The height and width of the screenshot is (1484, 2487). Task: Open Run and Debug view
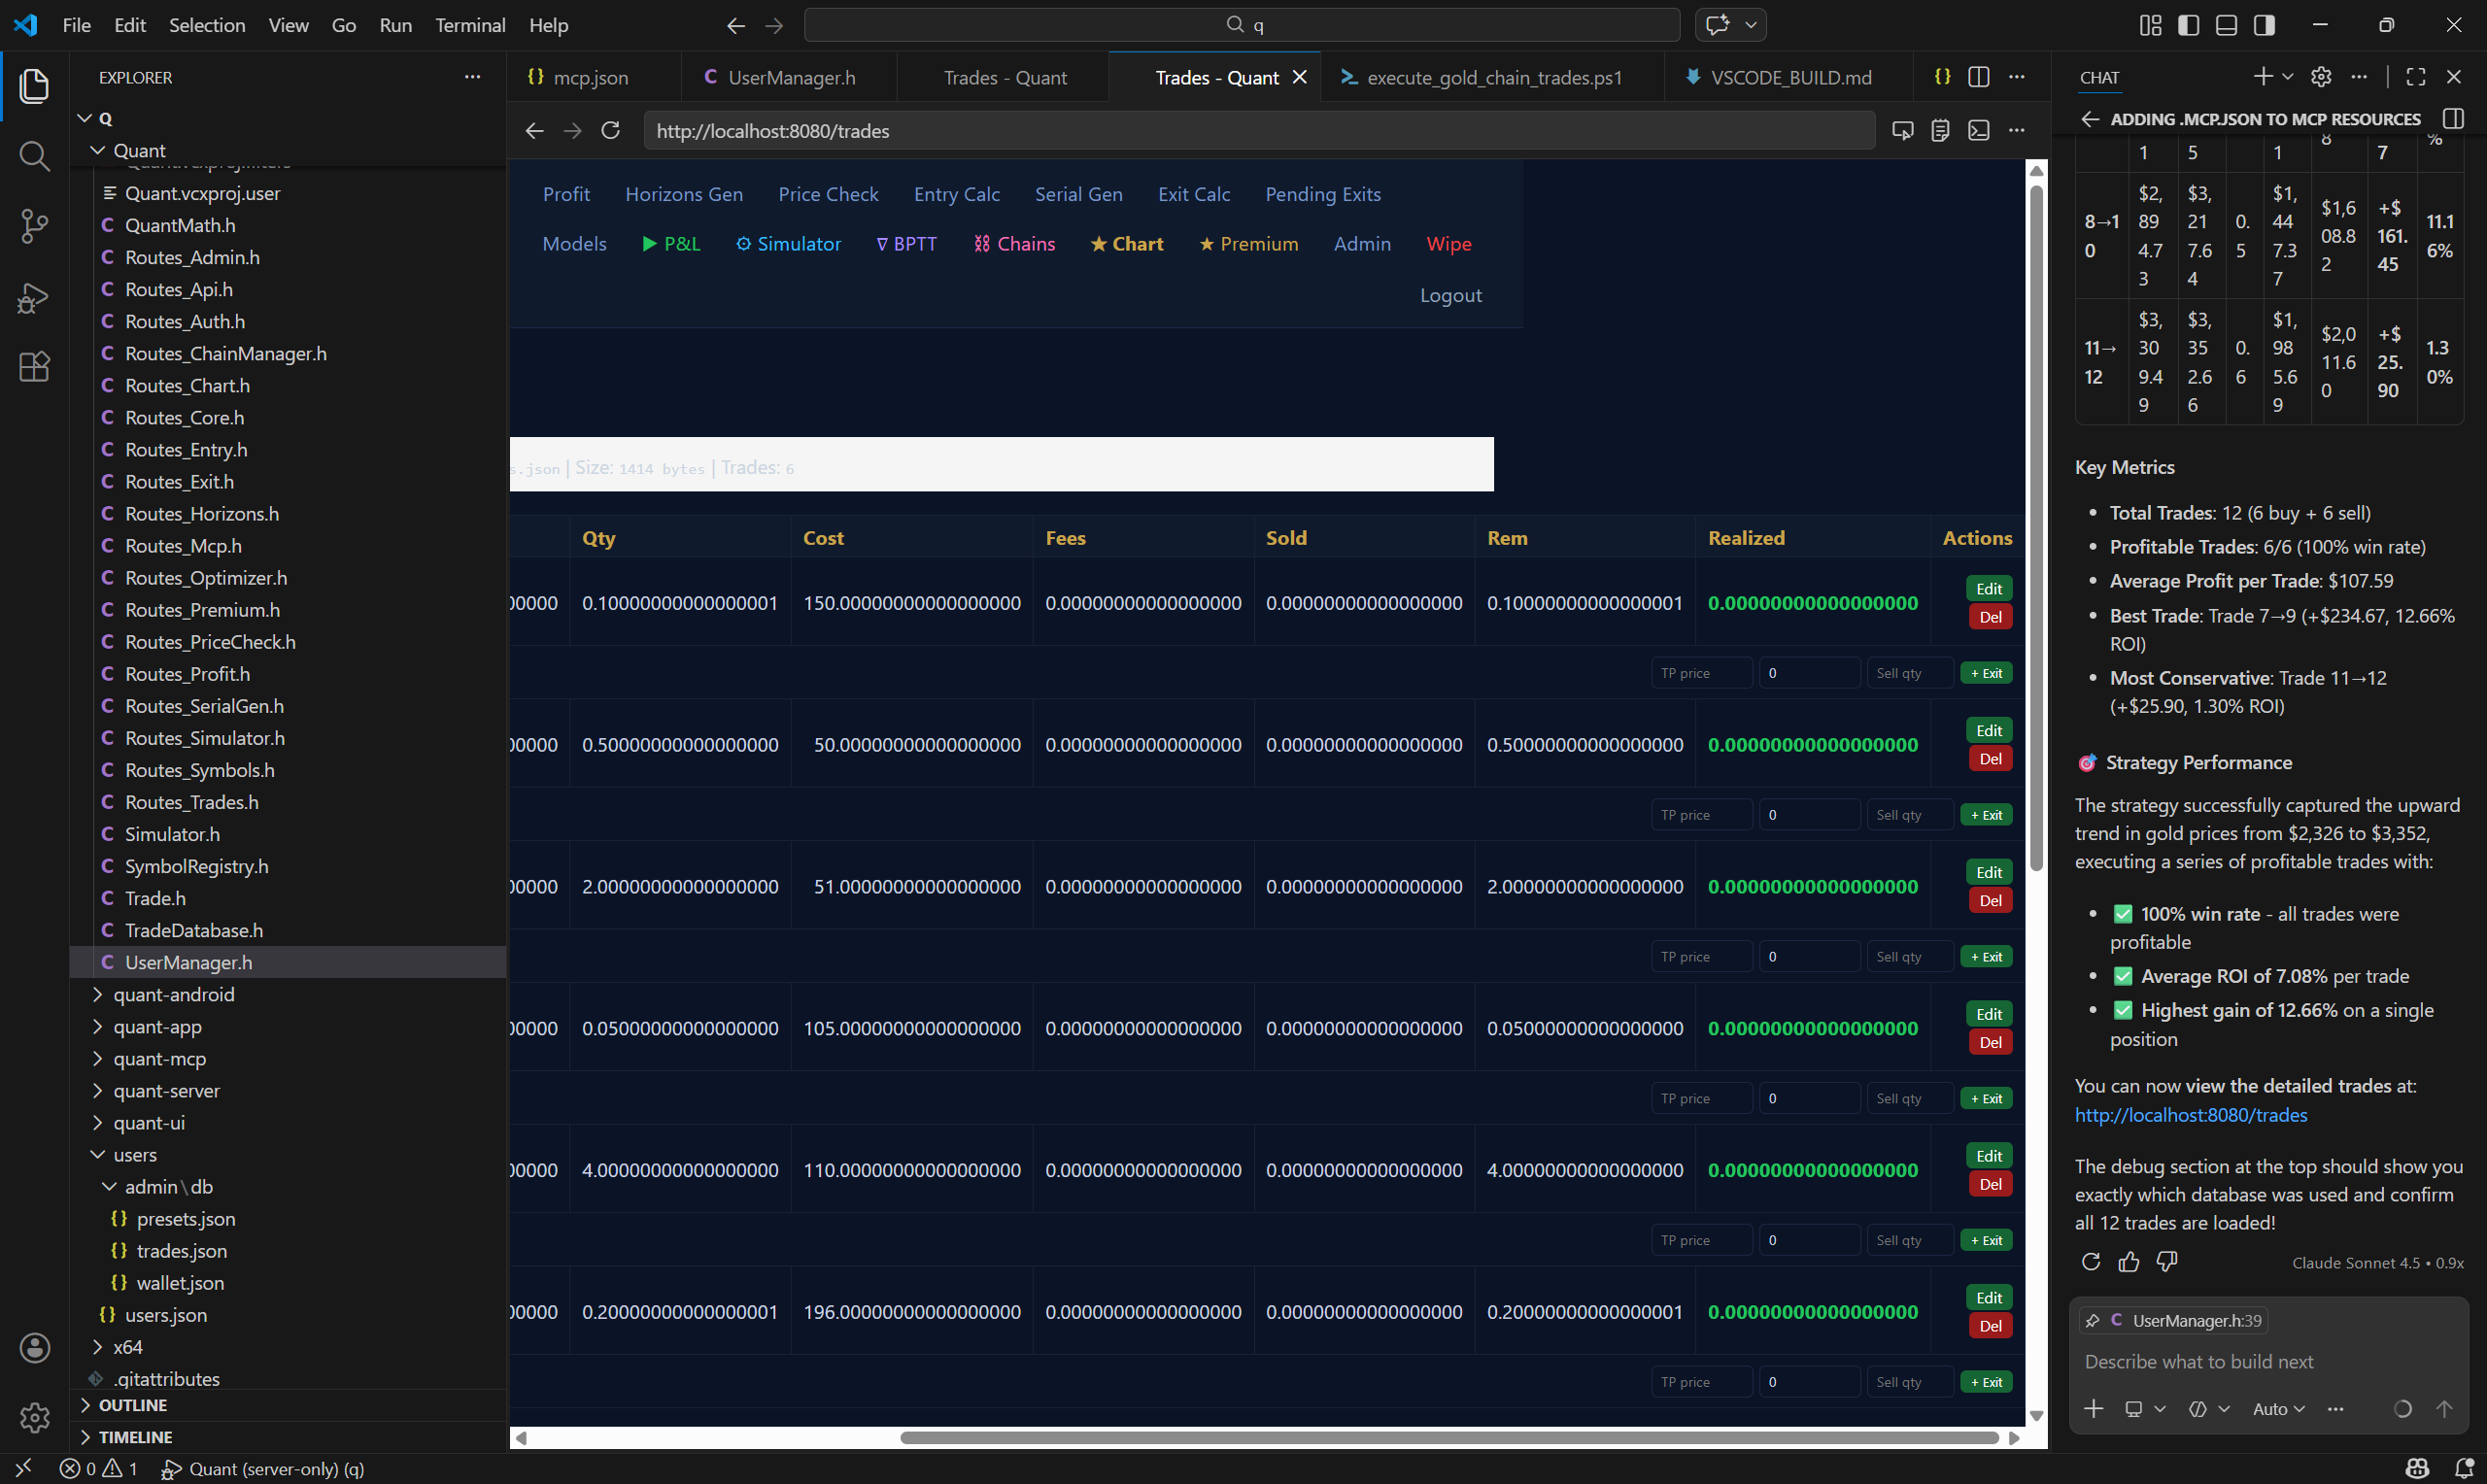(x=34, y=297)
